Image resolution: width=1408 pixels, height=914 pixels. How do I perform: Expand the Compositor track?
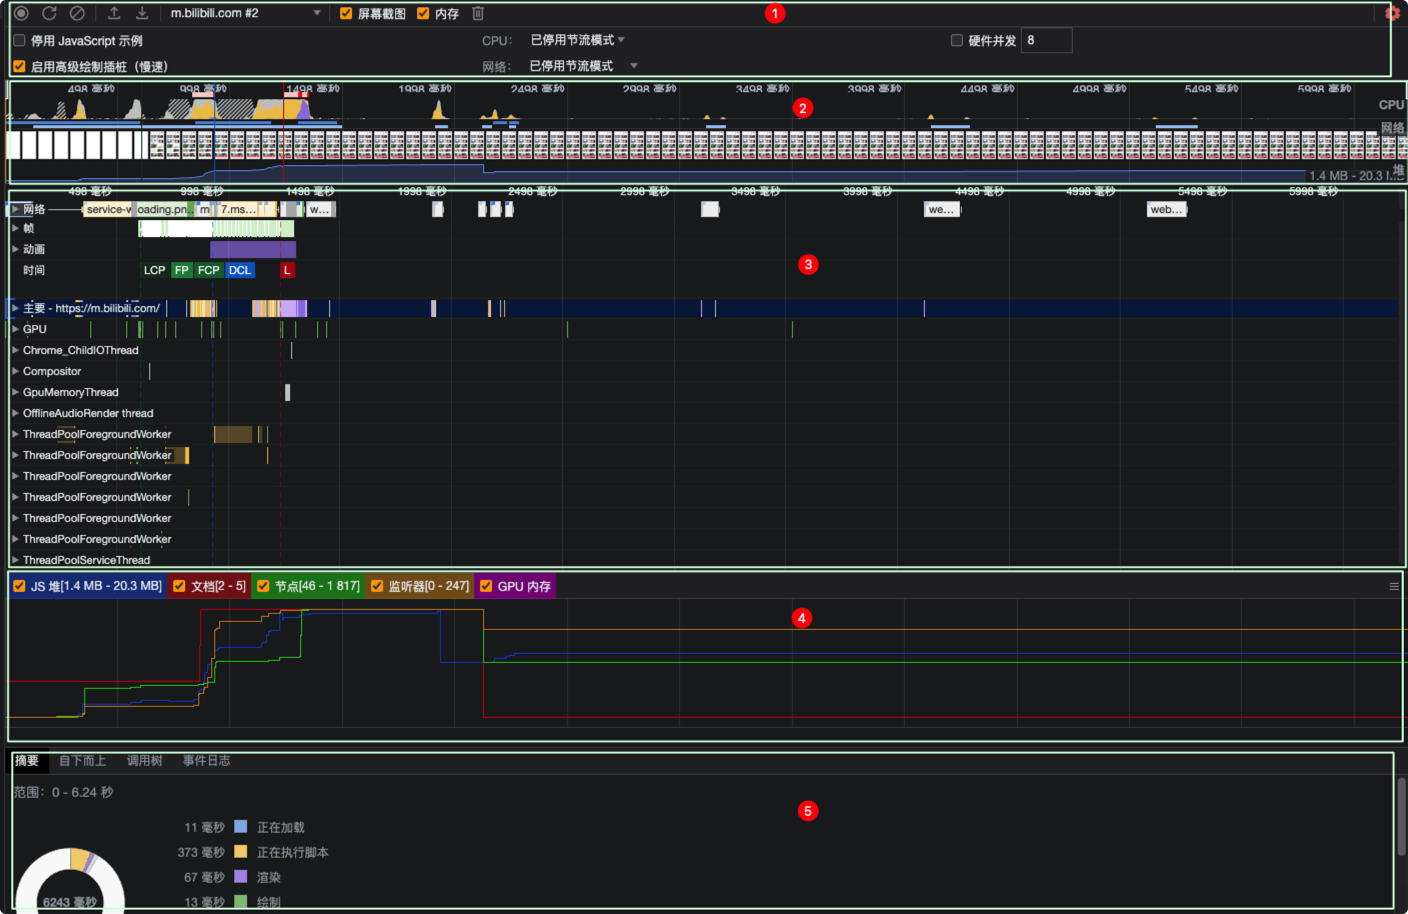click(x=15, y=371)
